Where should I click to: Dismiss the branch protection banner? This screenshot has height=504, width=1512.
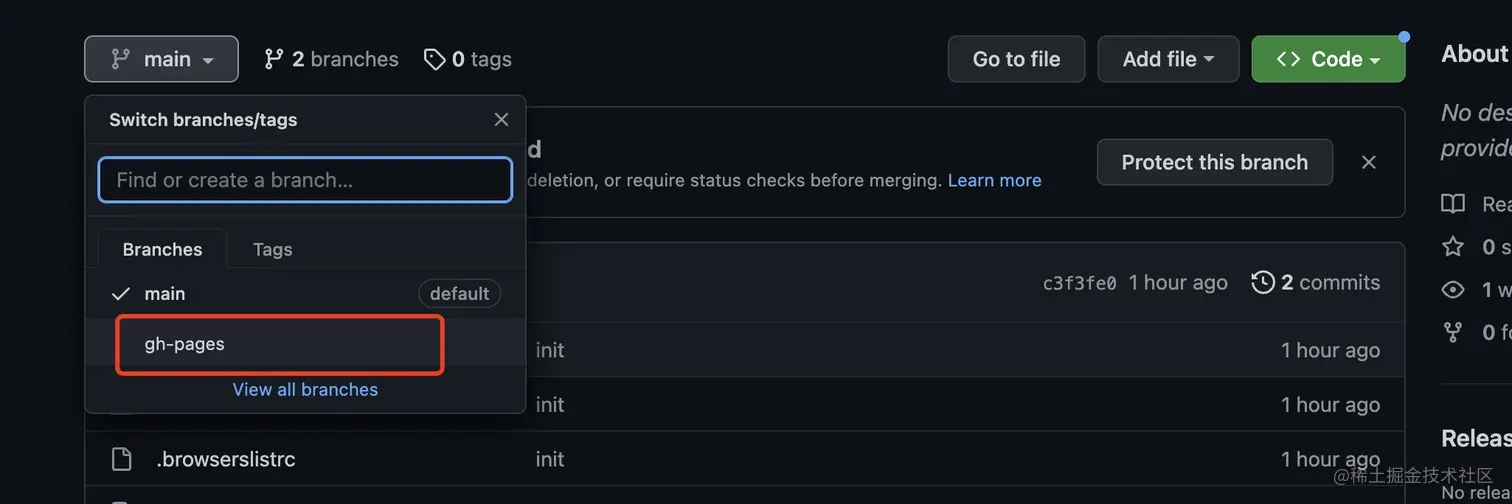1369,162
